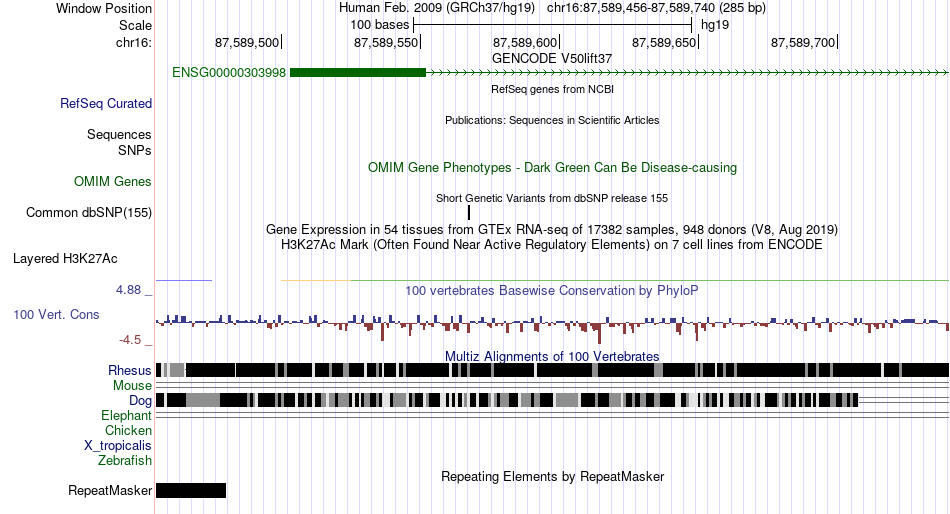Image resolution: width=950 pixels, height=514 pixels.
Task: Click the 87,589,500 ruler position
Action: tap(247, 42)
